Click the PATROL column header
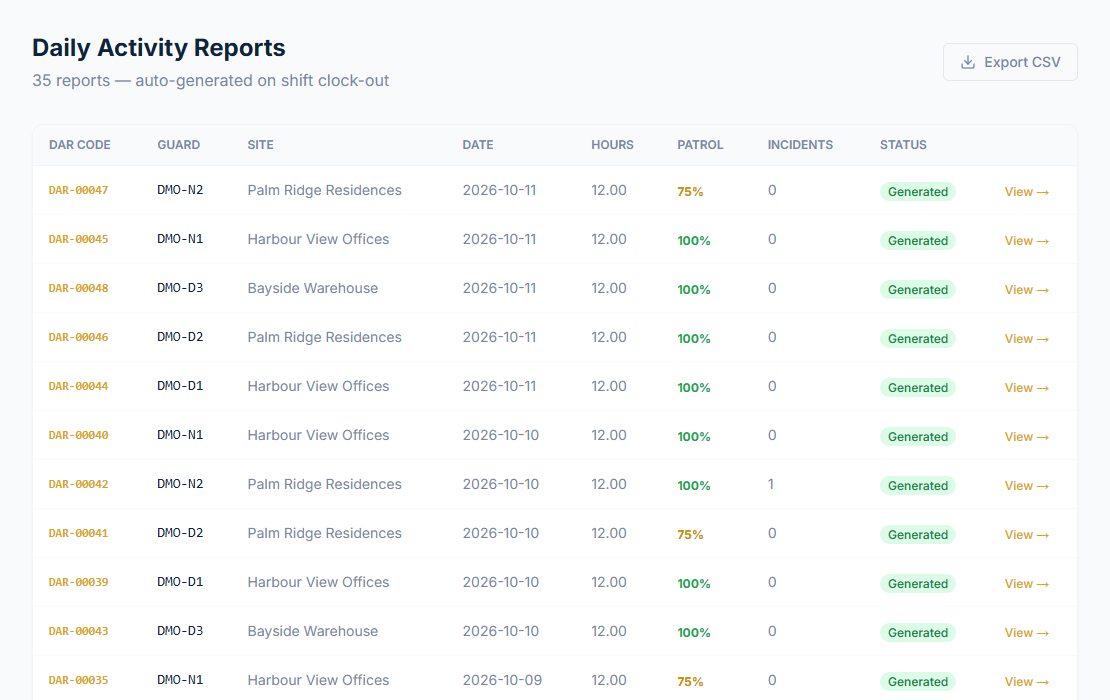The height and width of the screenshot is (700, 1110). click(x=700, y=144)
